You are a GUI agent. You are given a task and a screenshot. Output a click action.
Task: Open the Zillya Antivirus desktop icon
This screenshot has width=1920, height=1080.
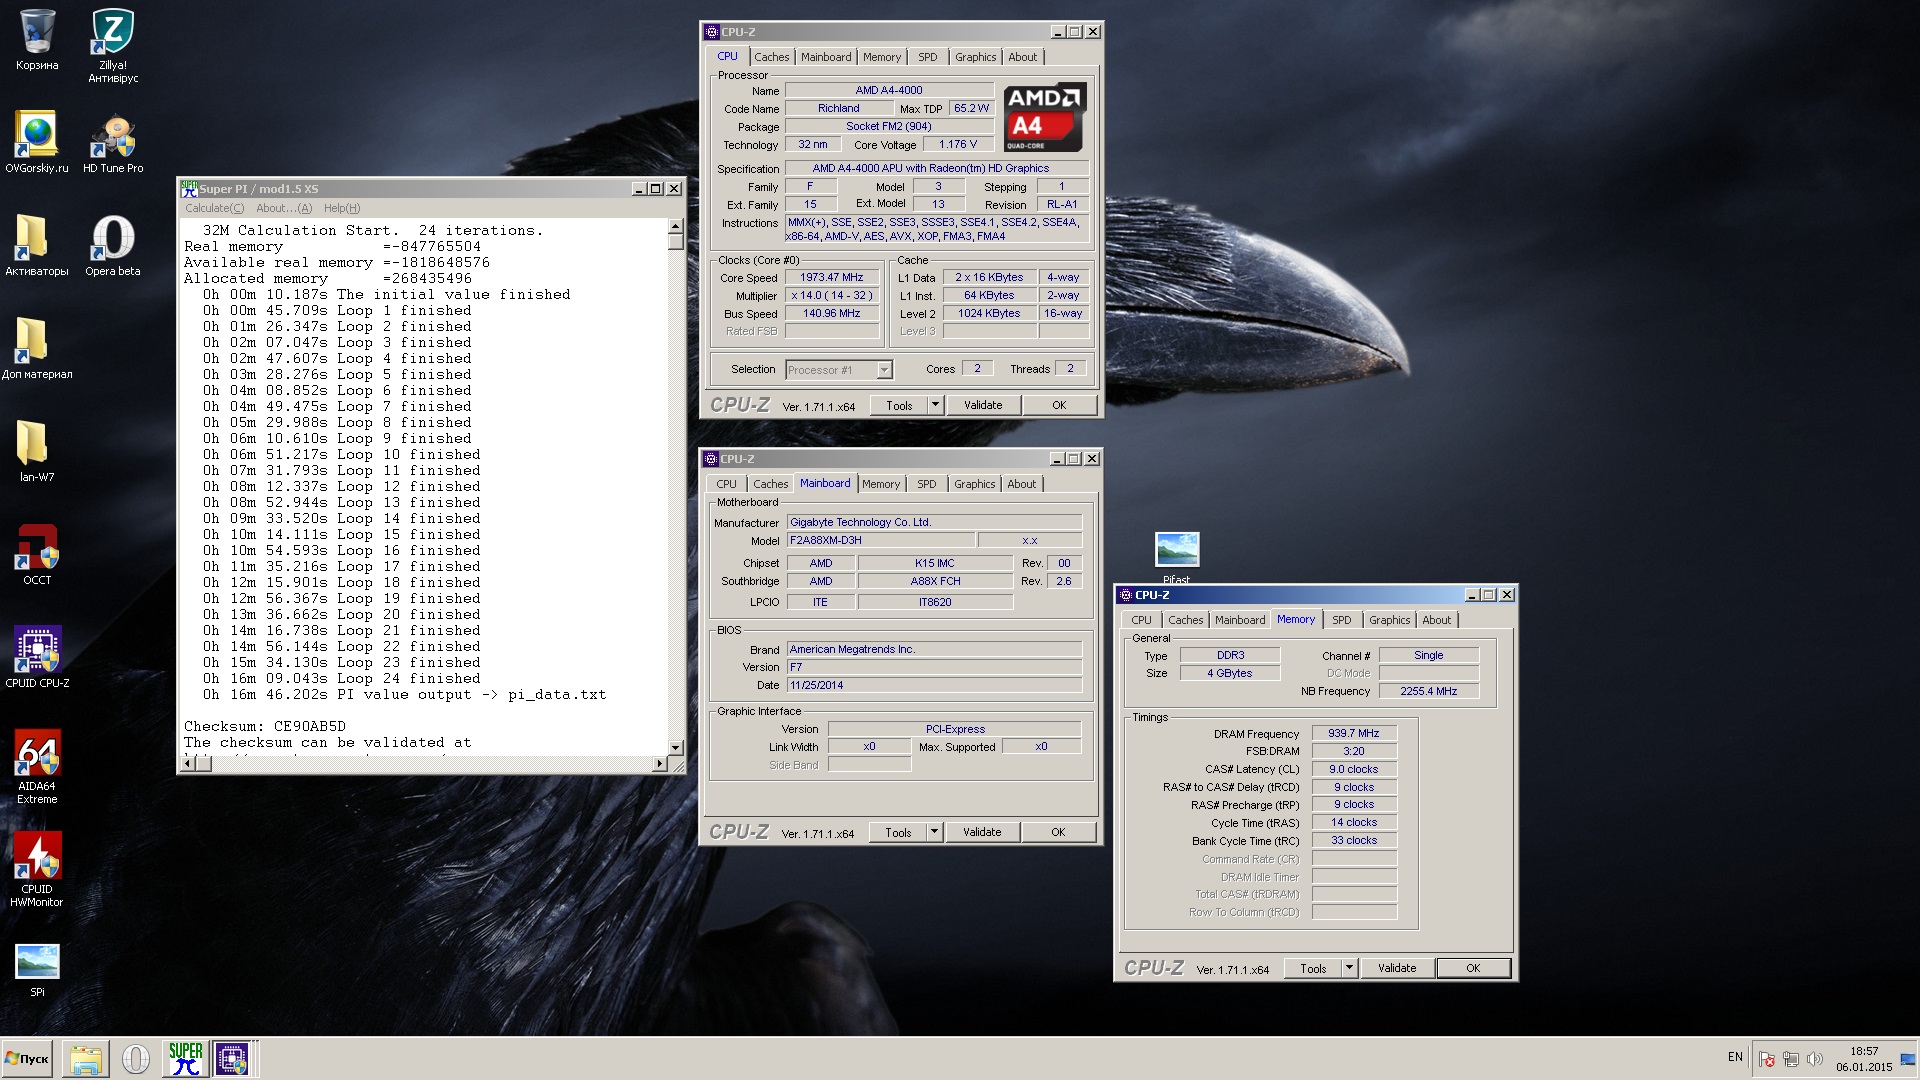coord(113,45)
